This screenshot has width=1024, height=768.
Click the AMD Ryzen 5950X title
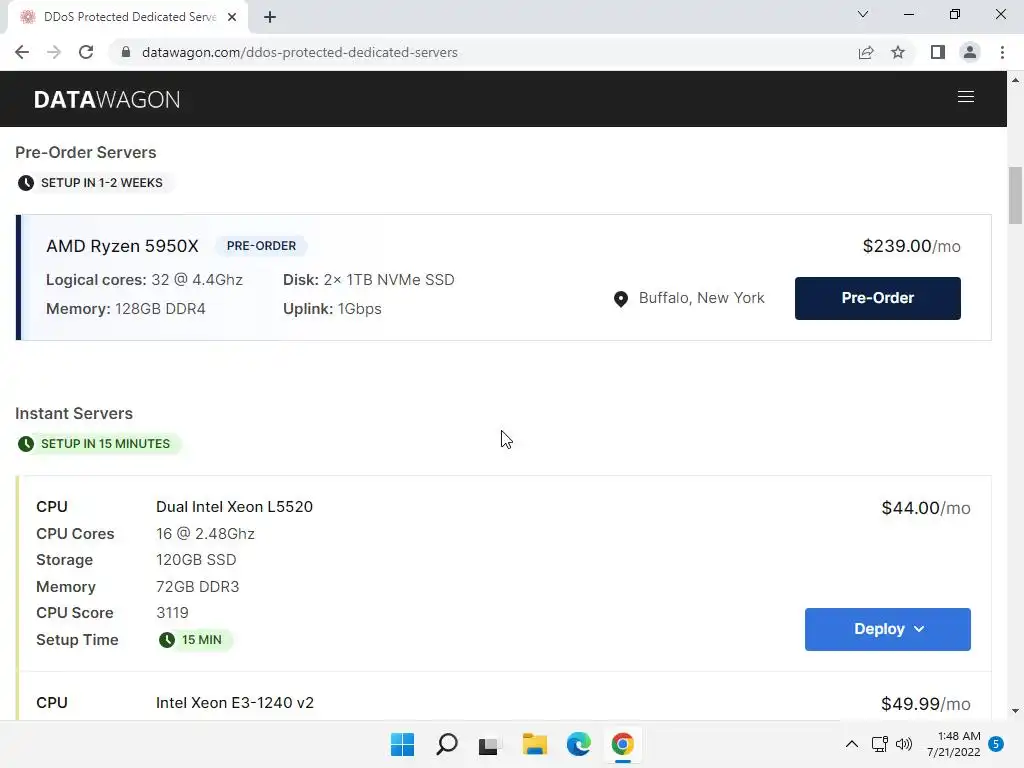122,246
